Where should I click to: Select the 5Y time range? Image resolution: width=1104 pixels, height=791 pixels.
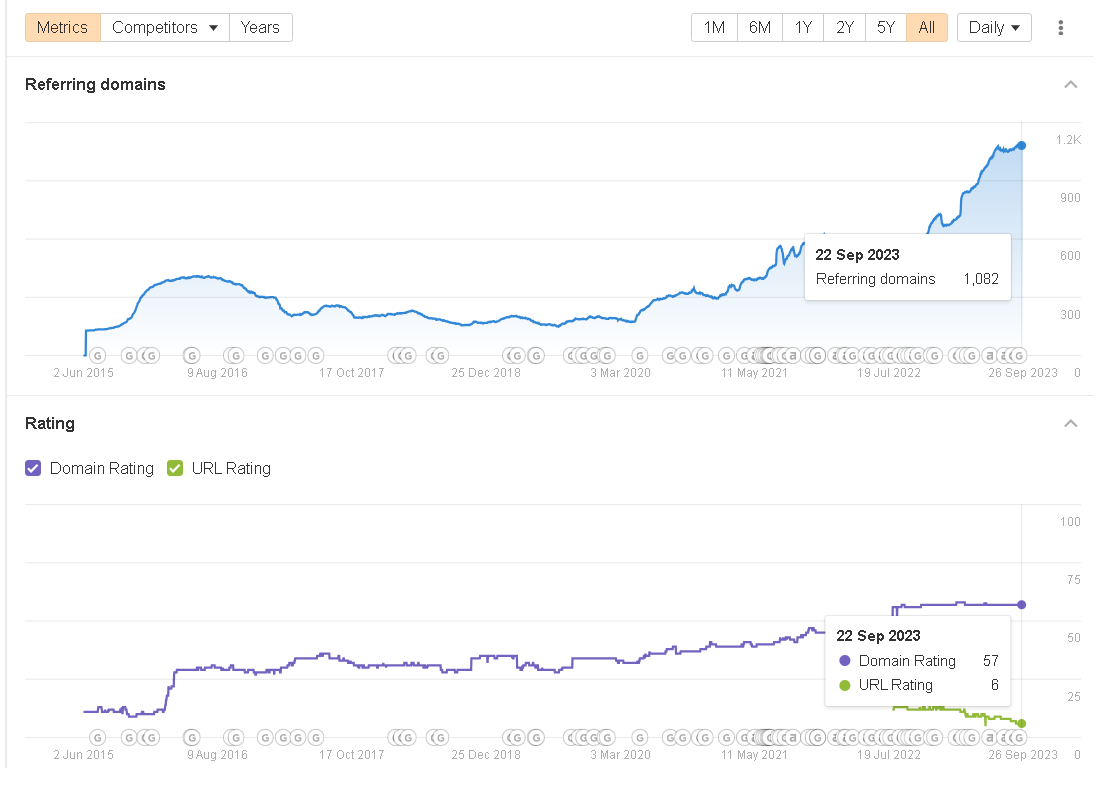coord(886,28)
